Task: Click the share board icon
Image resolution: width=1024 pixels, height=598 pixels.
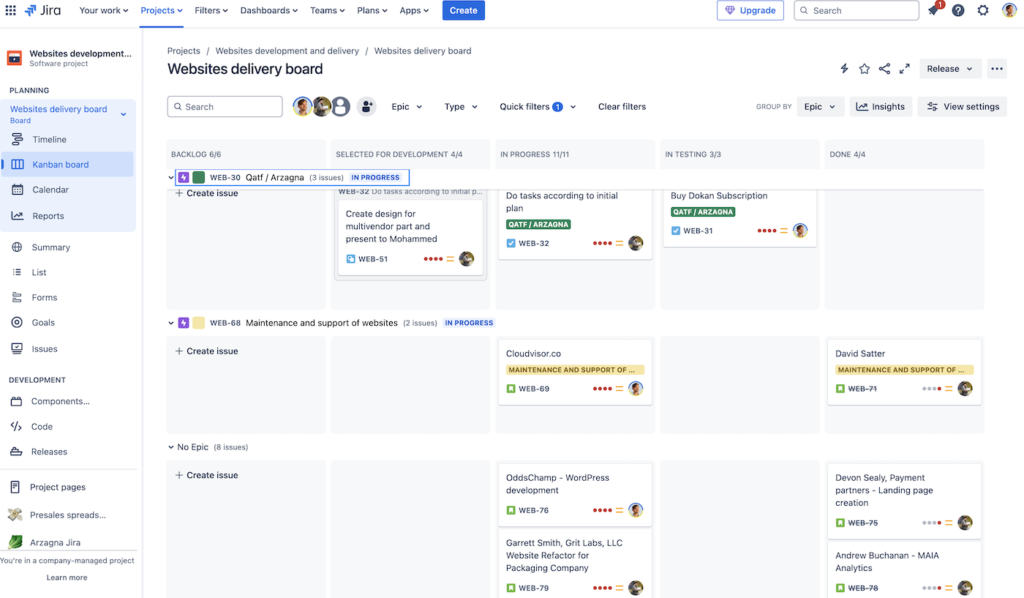Action: (x=884, y=69)
